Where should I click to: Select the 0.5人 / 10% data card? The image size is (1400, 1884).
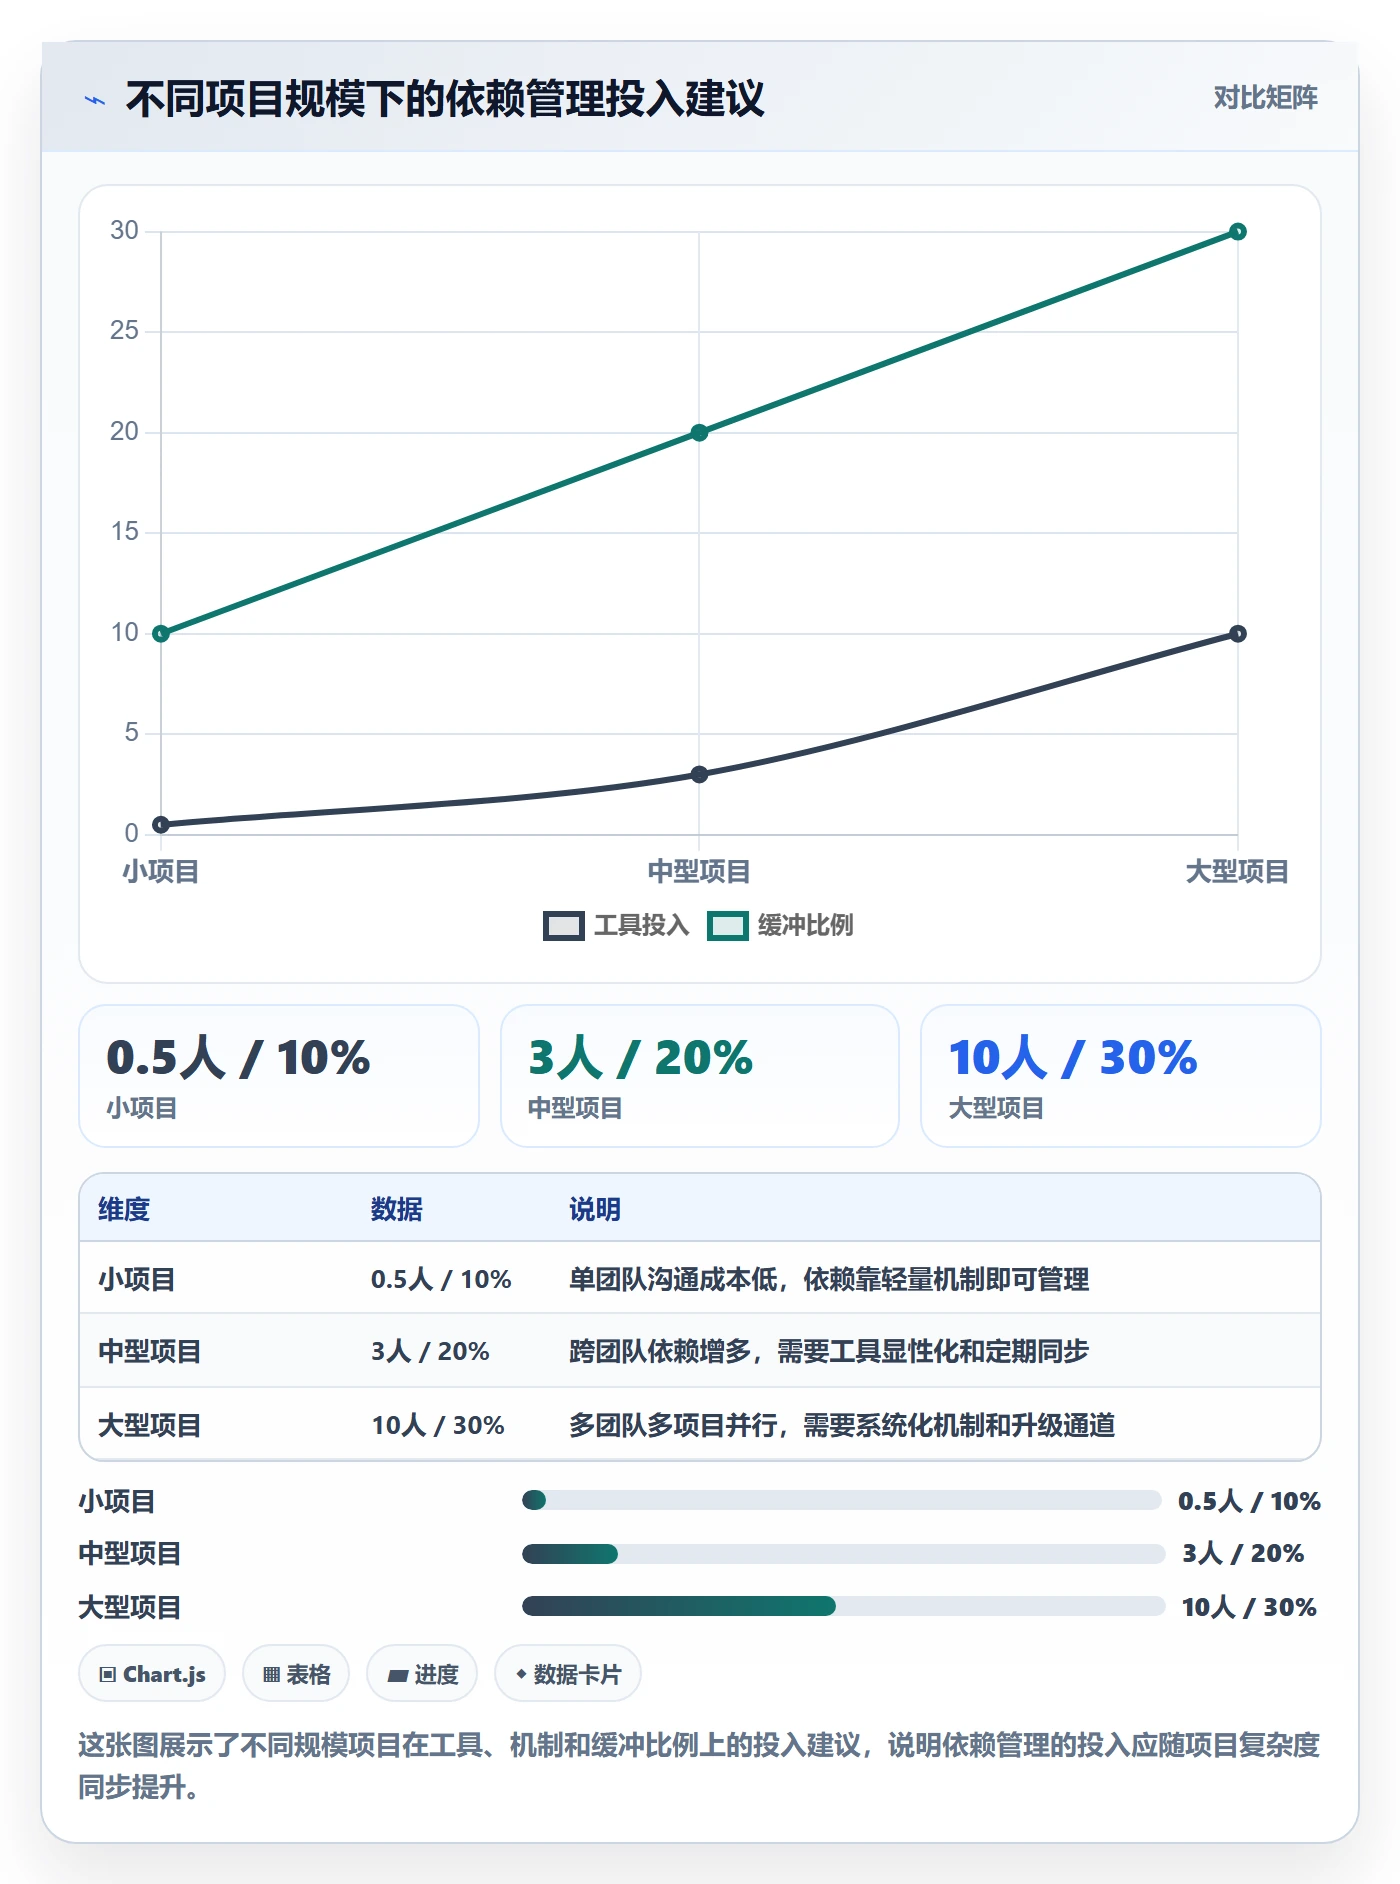point(279,1076)
